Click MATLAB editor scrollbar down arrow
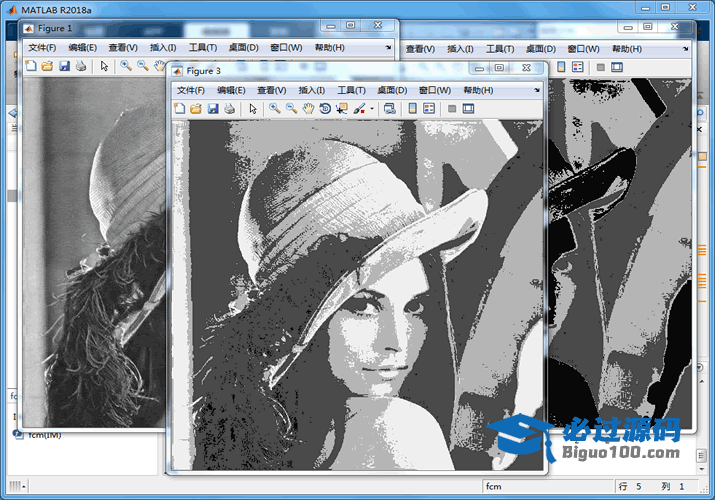Image resolution: width=715 pixels, height=500 pixels. [702, 469]
